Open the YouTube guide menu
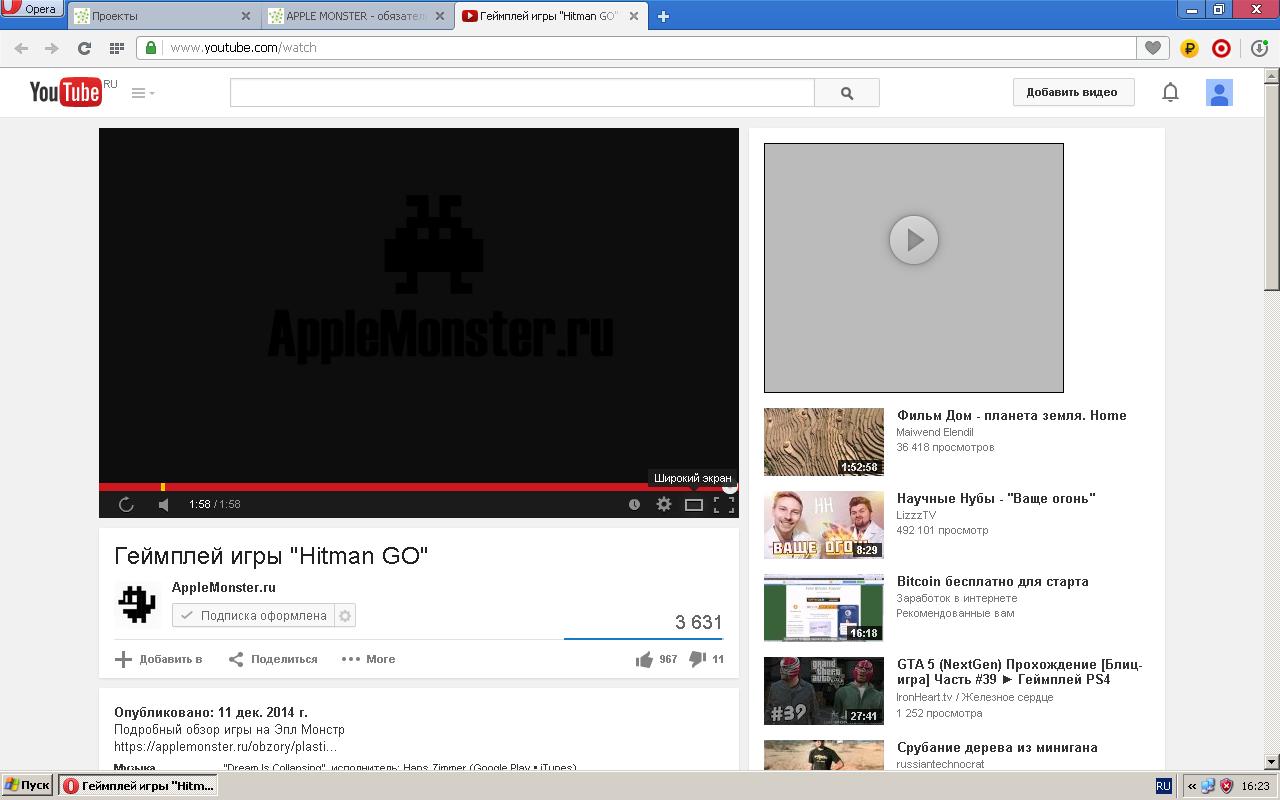The image size is (1280, 800). [143, 93]
